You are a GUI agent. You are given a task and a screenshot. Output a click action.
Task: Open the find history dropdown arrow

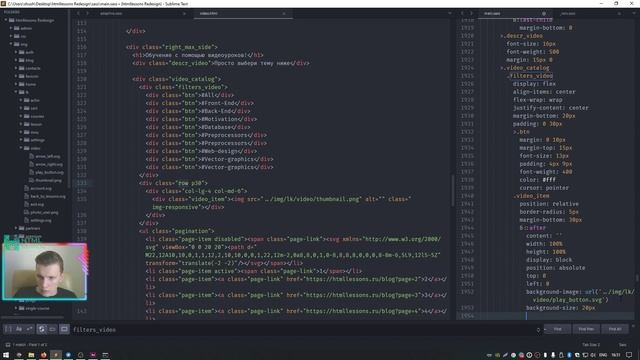pyautogui.click(x=538, y=329)
